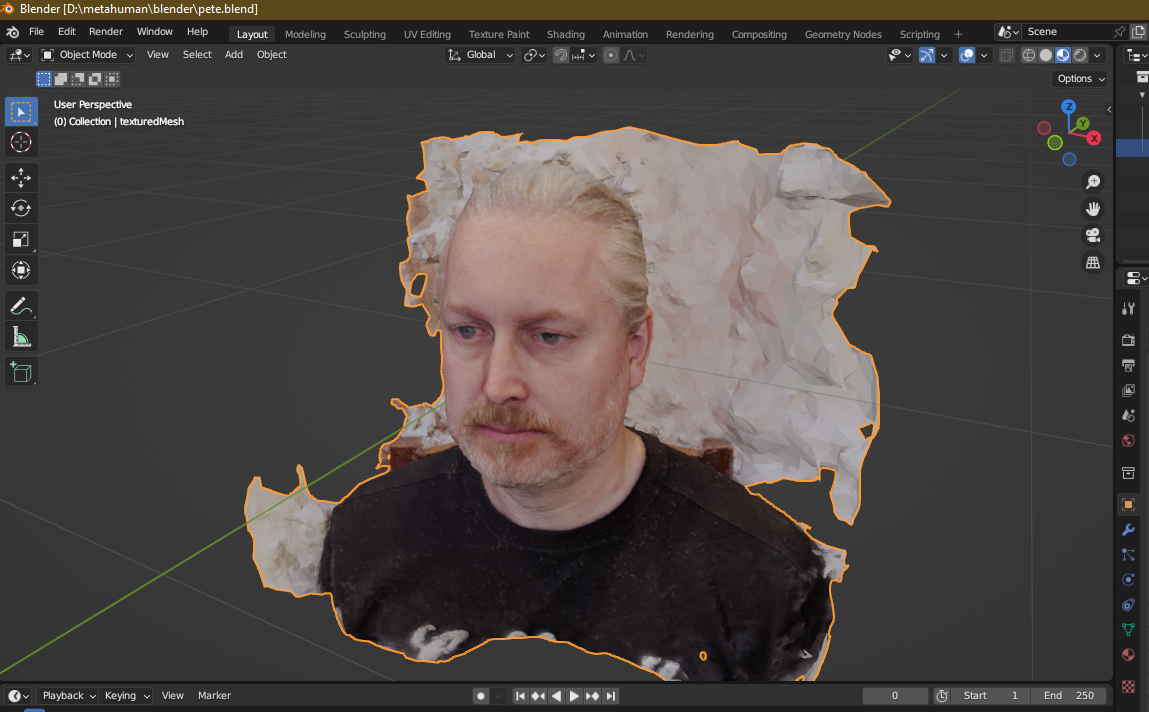Open the Object properties tab

[1128, 505]
